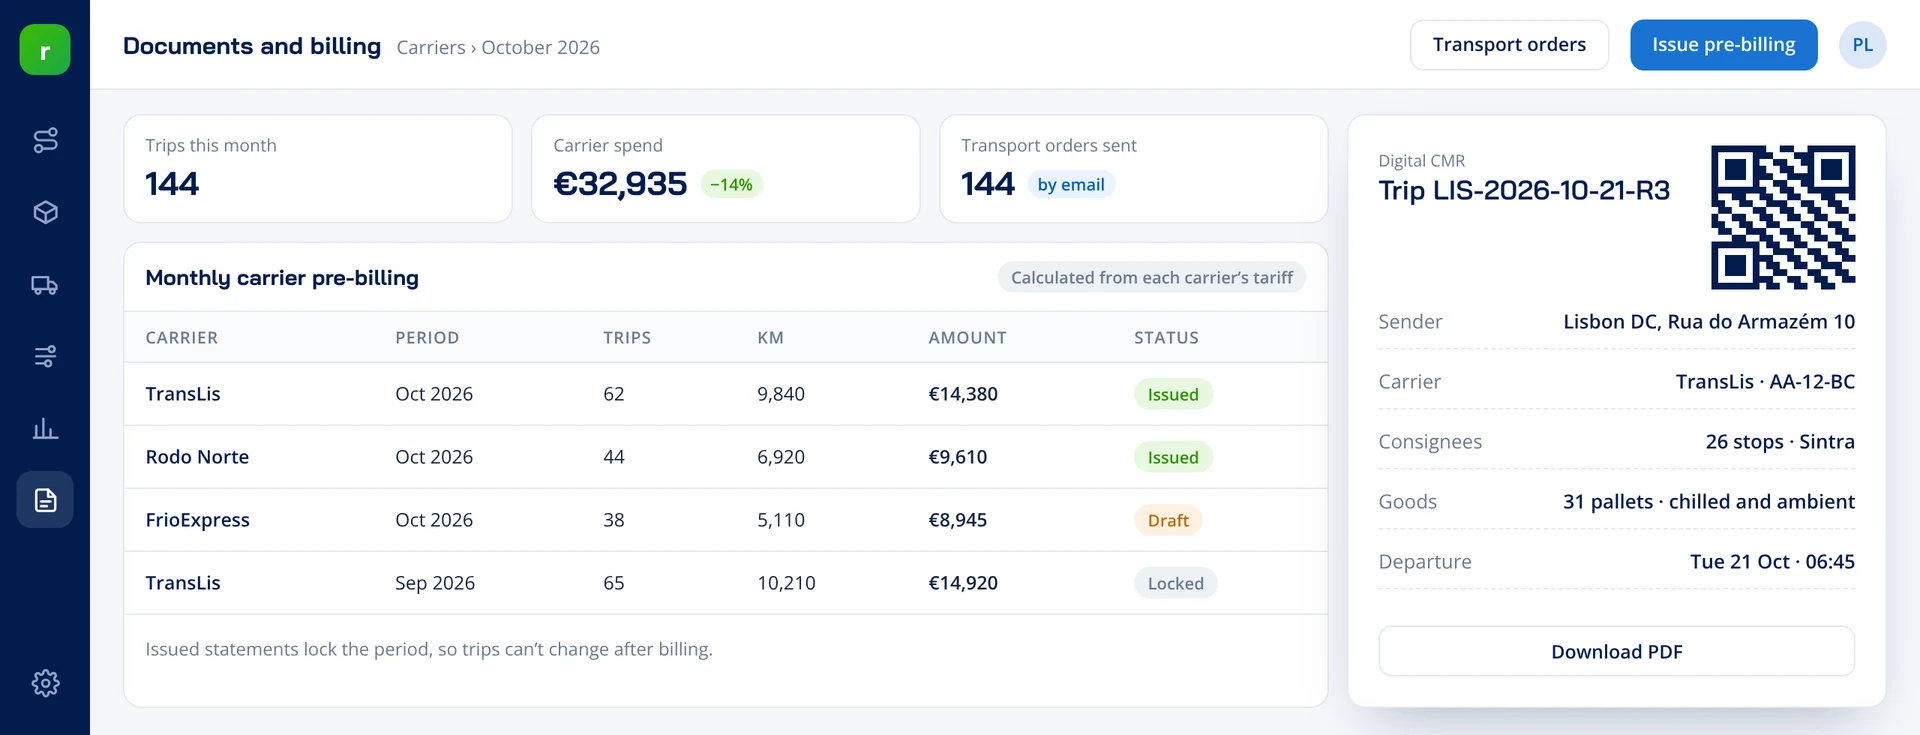Click the '26 stops · Sintra' value
The image size is (1920, 735).
click(x=1780, y=441)
